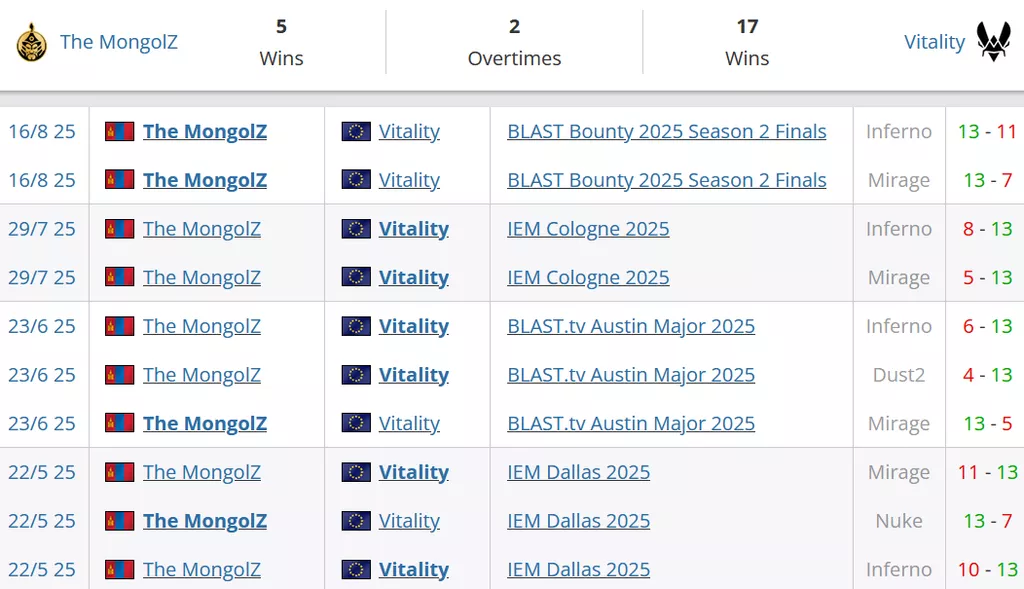Open BLAST Bounty 2025 Season 2 Finals Inferno event
This screenshot has width=1024, height=589.
(x=667, y=131)
